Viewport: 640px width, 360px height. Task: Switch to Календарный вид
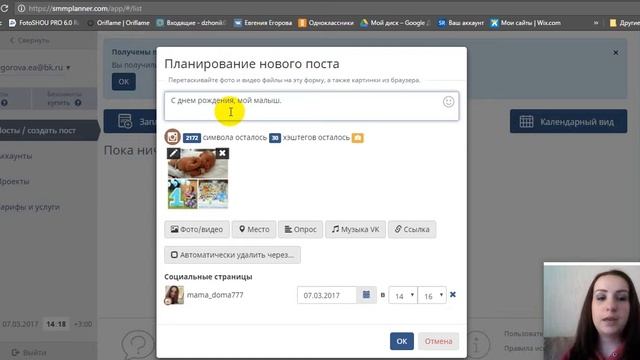[x=568, y=121]
